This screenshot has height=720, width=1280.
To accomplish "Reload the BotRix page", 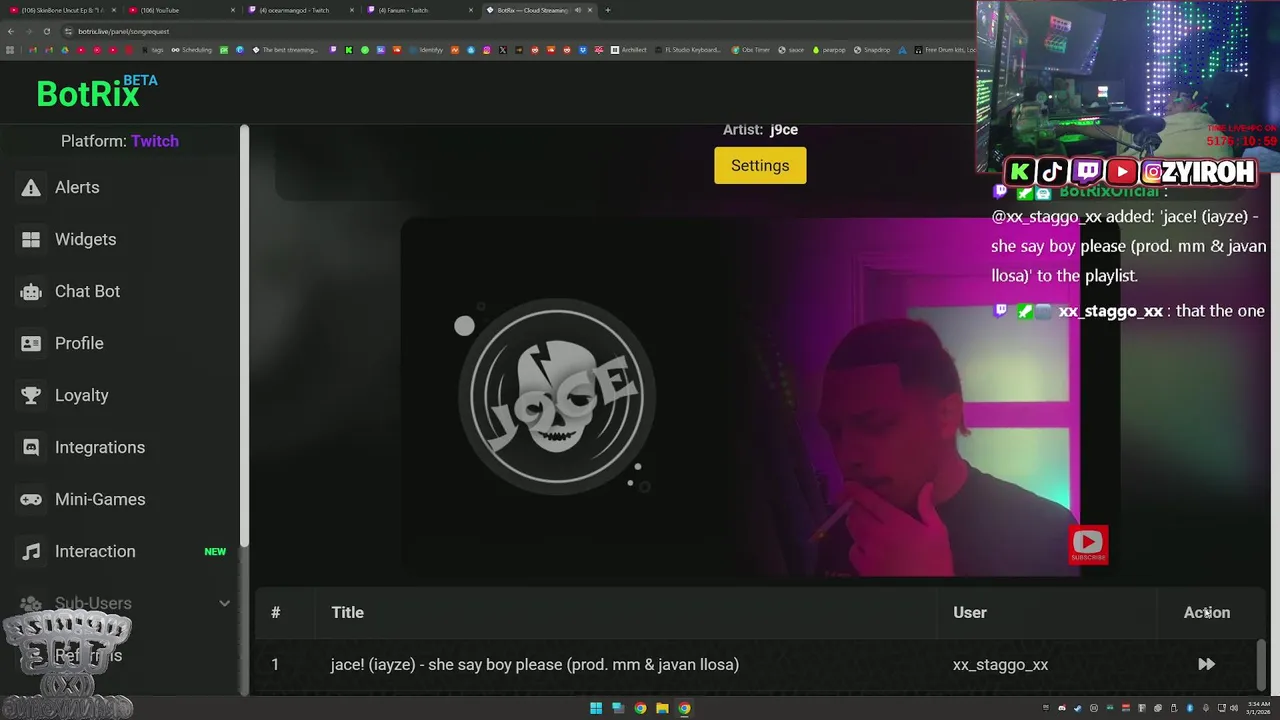I will click(x=46, y=31).
